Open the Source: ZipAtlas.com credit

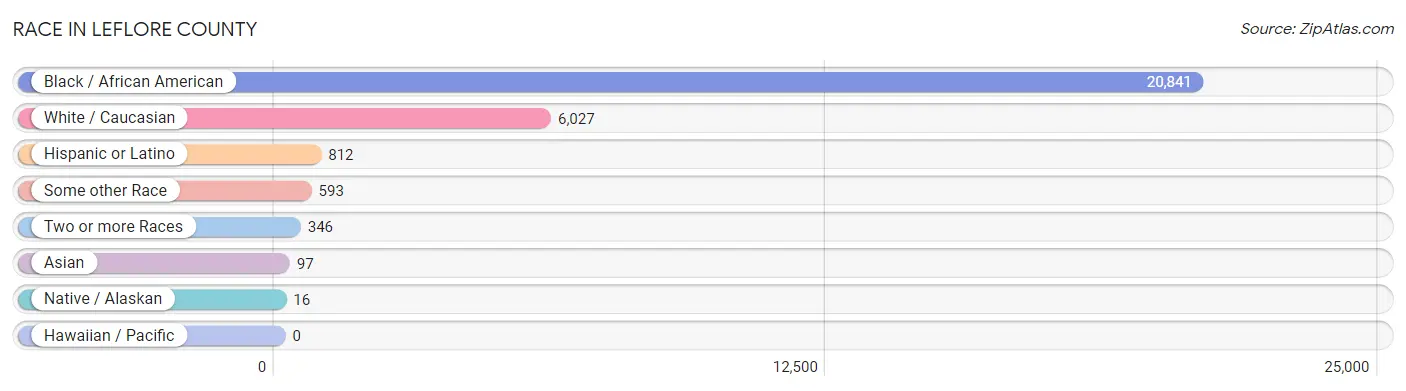tap(1317, 29)
